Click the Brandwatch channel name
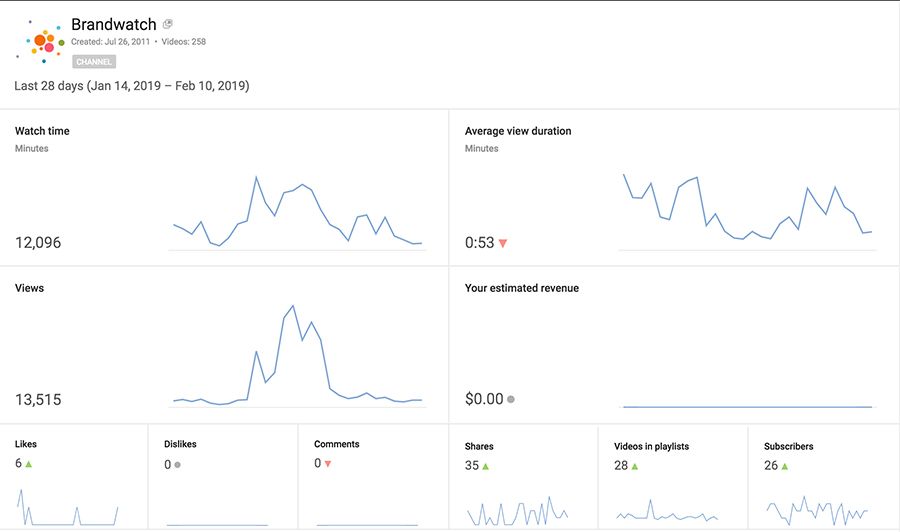The image size is (900, 532). click(x=113, y=25)
